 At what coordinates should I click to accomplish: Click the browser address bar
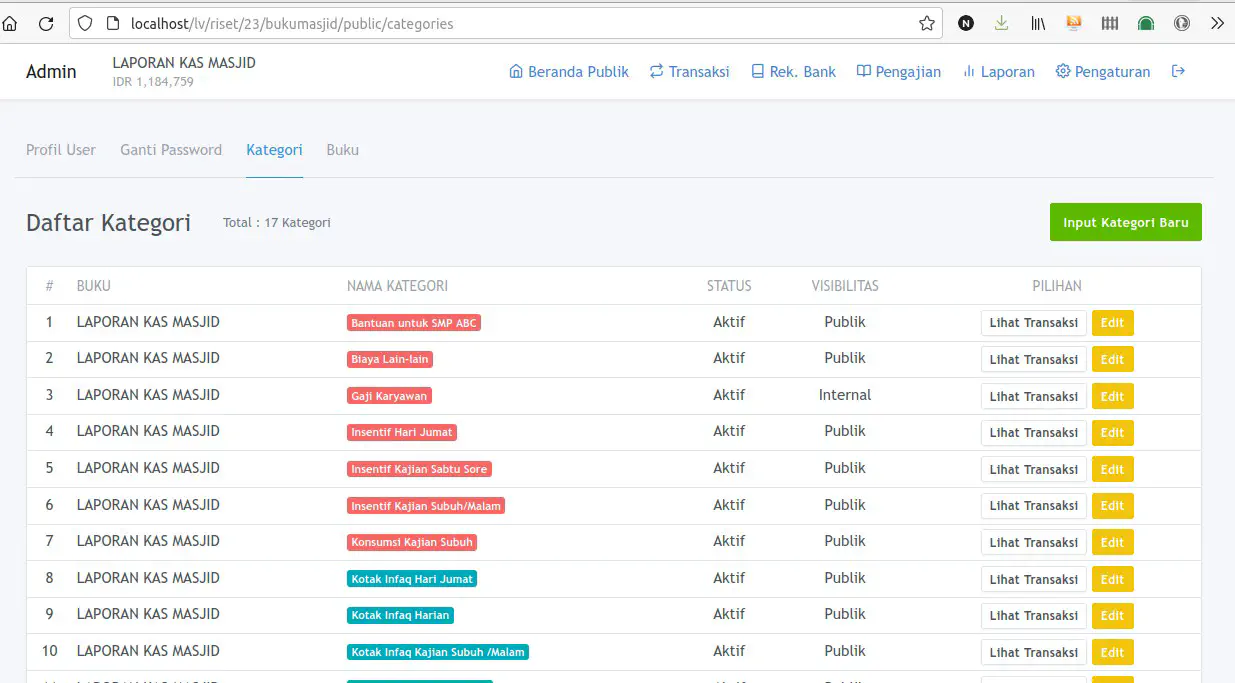pyautogui.click(x=500, y=23)
